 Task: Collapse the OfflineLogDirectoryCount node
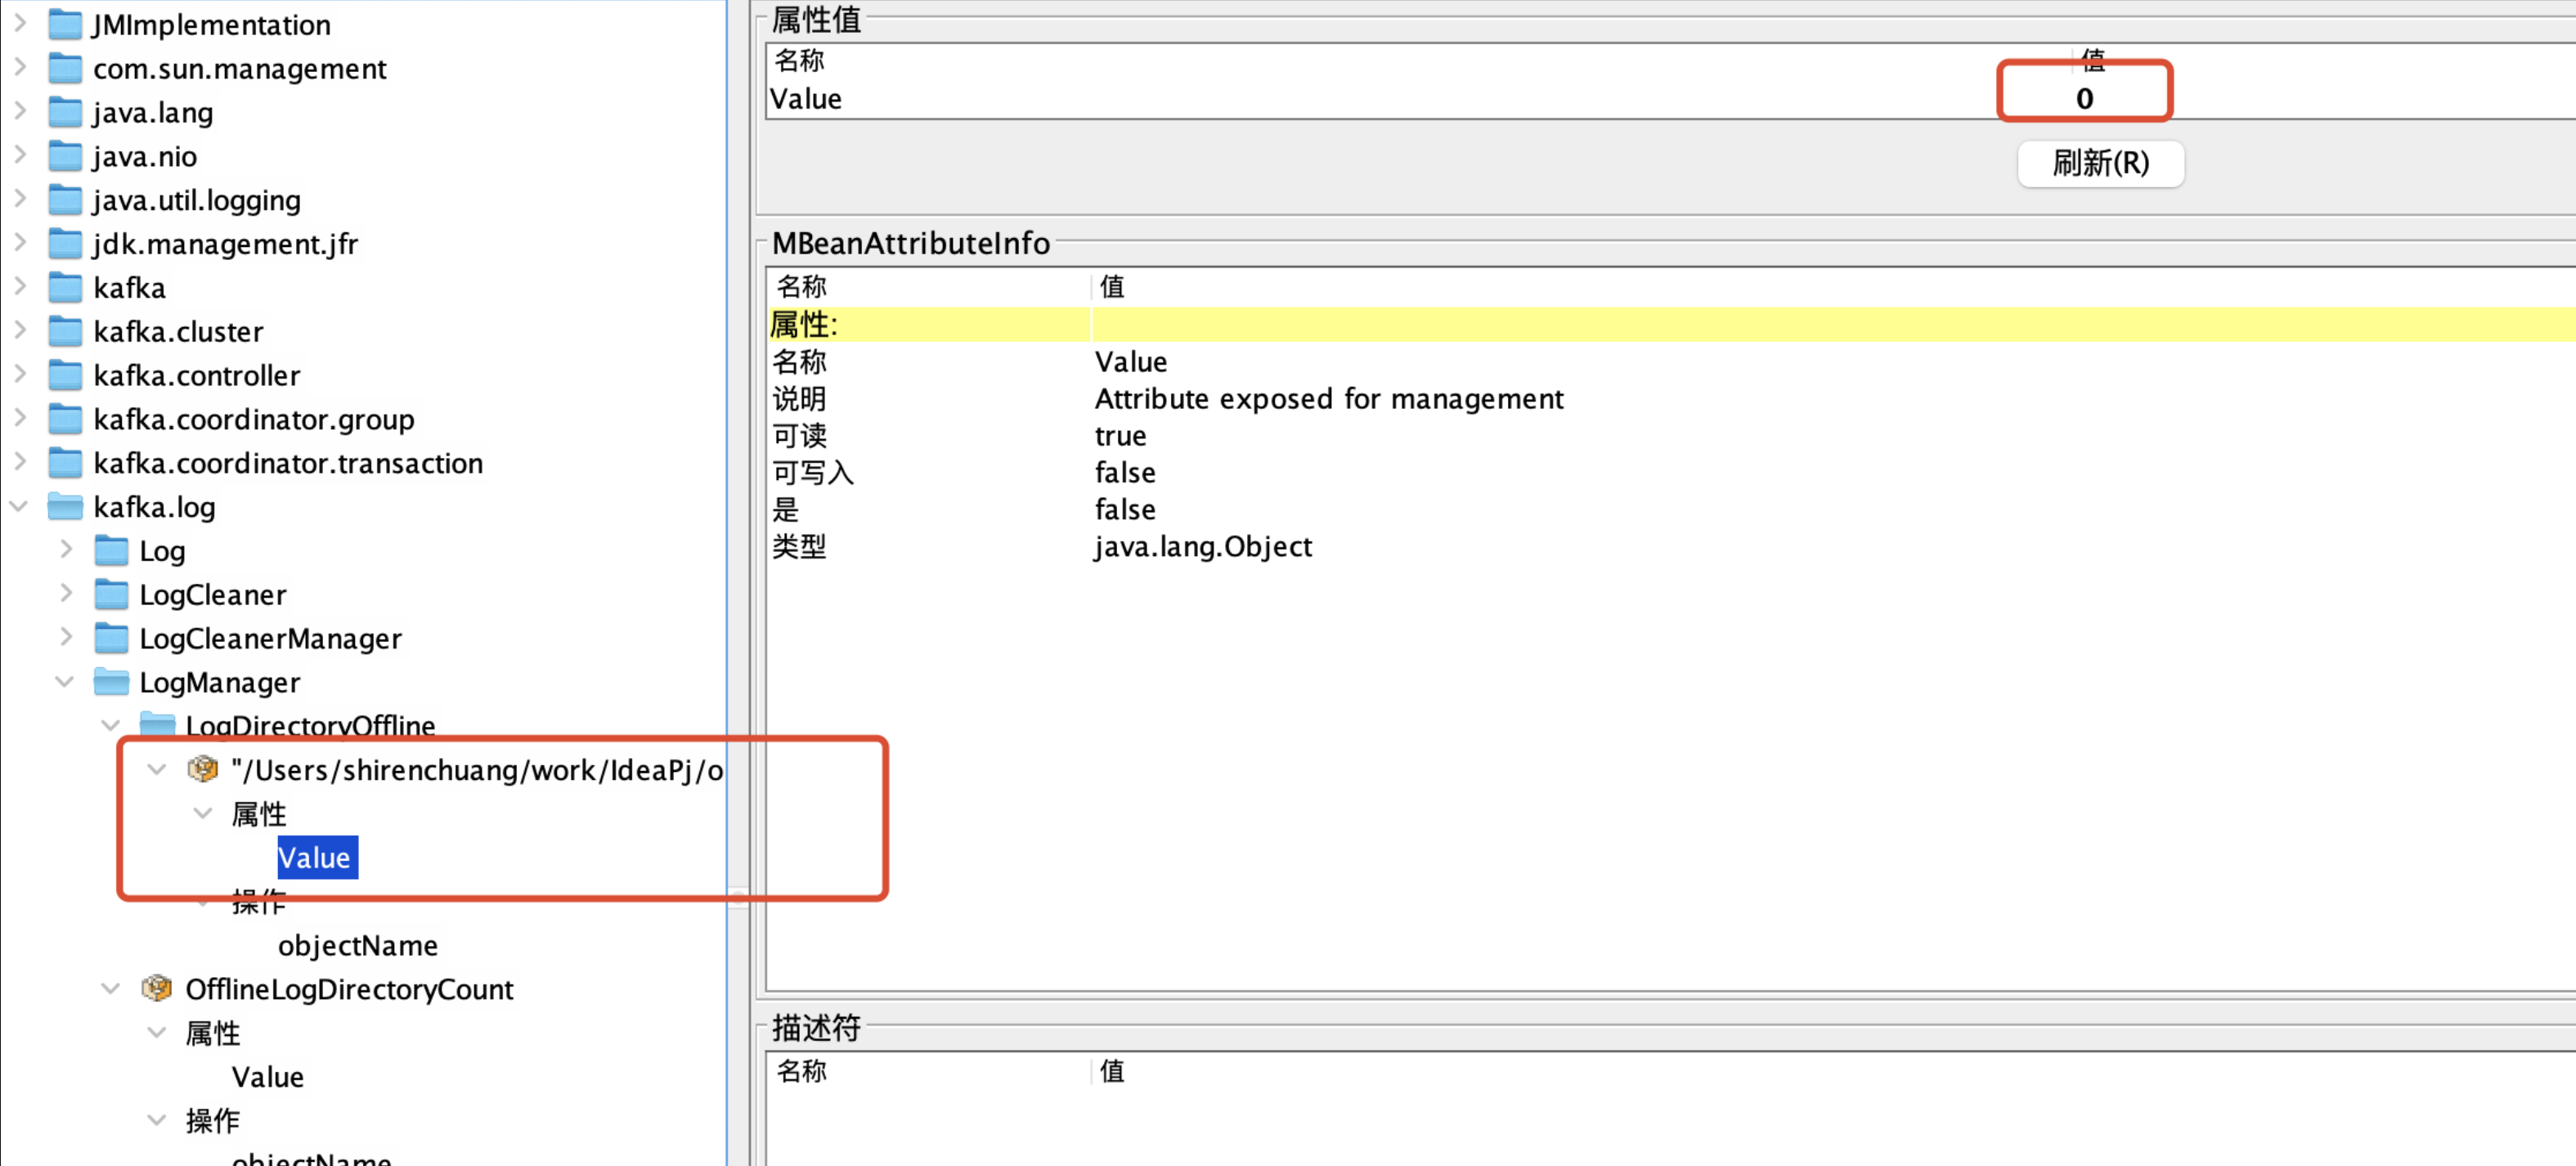(x=111, y=988)
